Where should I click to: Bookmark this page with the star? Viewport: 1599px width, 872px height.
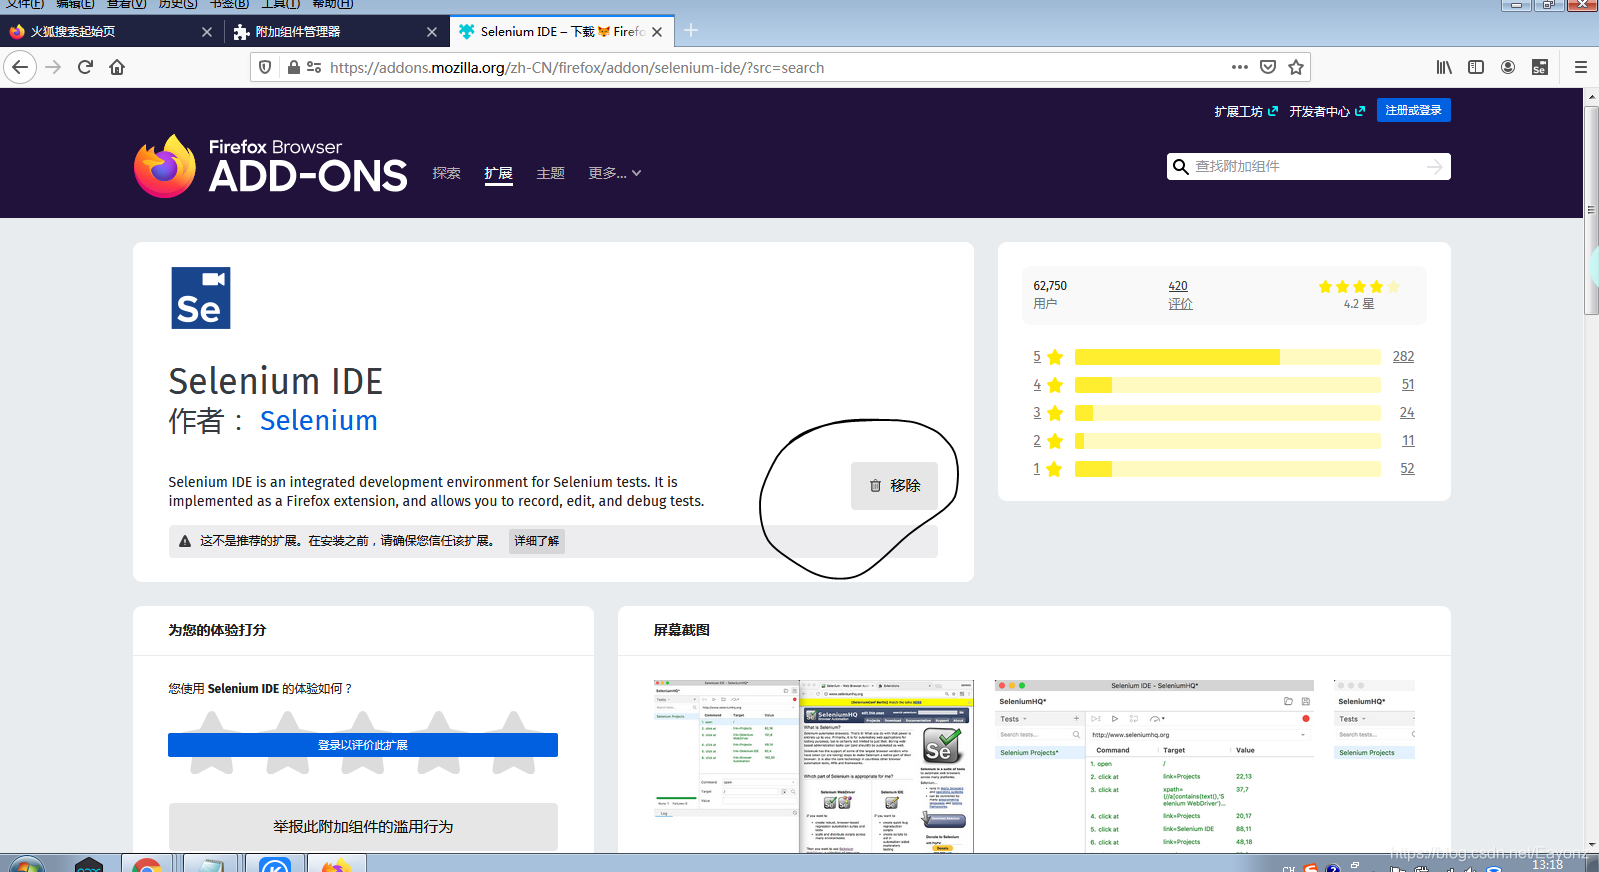(x=1296, y=67)
